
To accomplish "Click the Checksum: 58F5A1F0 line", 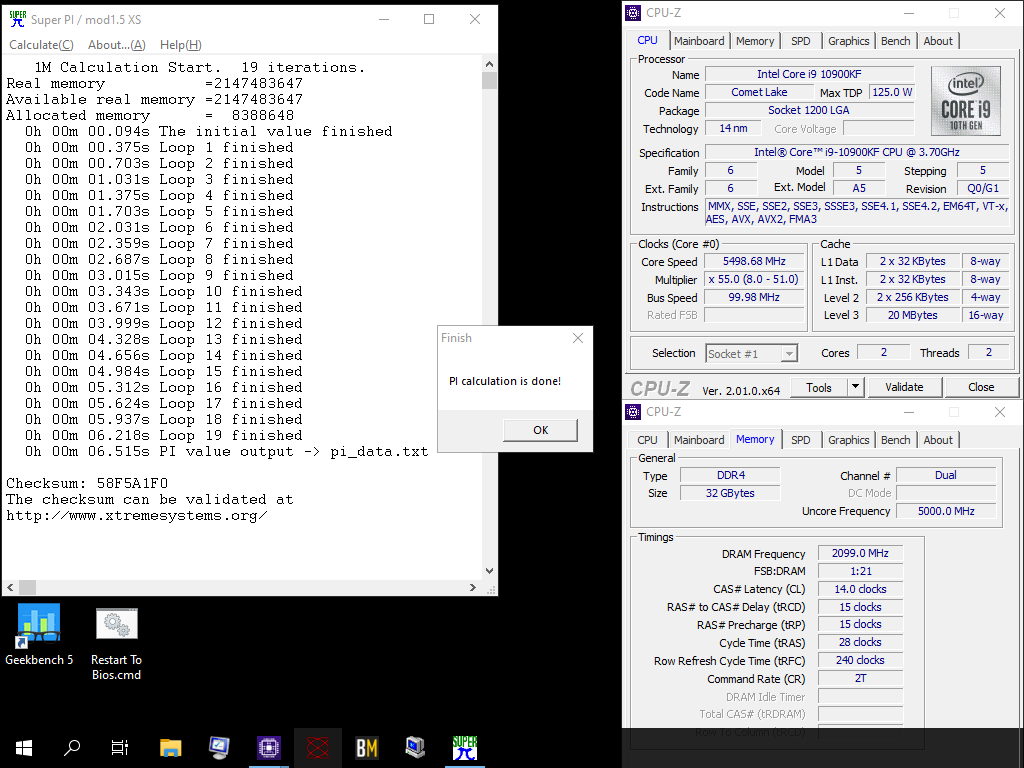I will 87,483.
